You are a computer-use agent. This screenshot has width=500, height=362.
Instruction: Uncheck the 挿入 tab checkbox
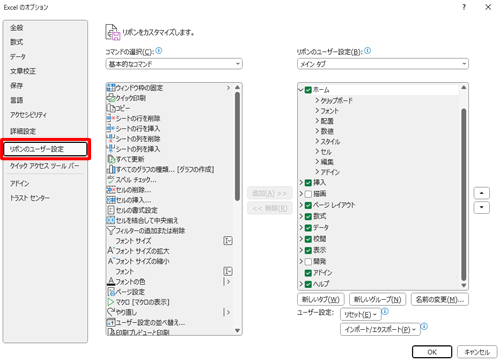[x=308, y=182]
